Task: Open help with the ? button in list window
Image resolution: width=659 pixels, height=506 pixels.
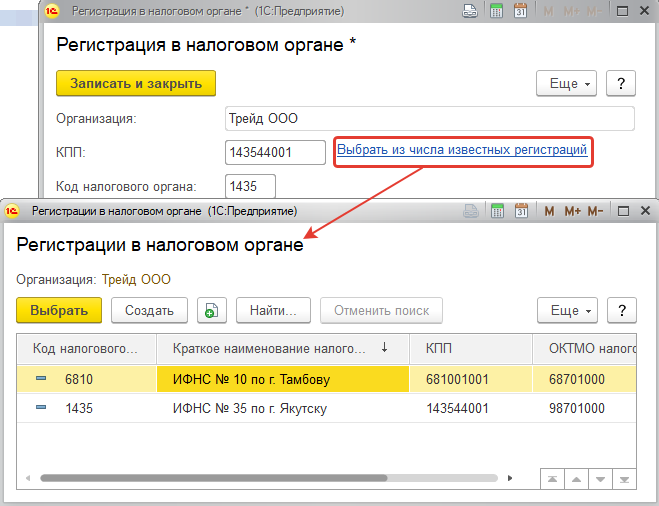Action: (622, 310)
